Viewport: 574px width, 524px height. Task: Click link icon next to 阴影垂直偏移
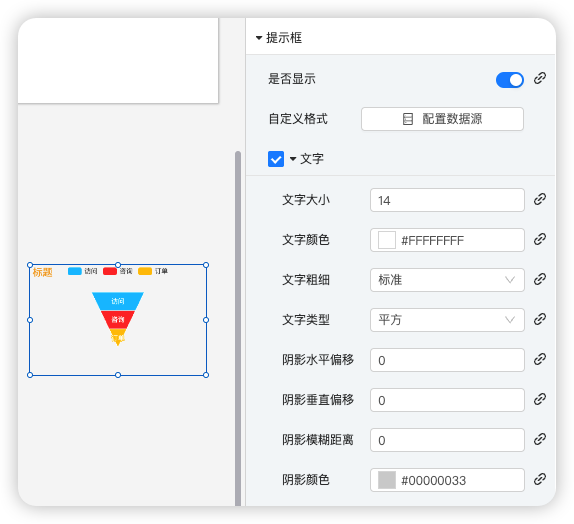(540, 399)
